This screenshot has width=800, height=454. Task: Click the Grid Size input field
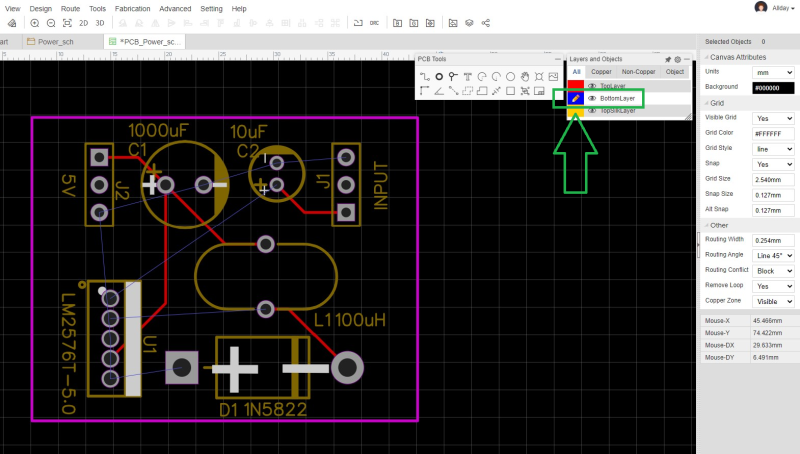pyautogui.click(x=773, y=180)
